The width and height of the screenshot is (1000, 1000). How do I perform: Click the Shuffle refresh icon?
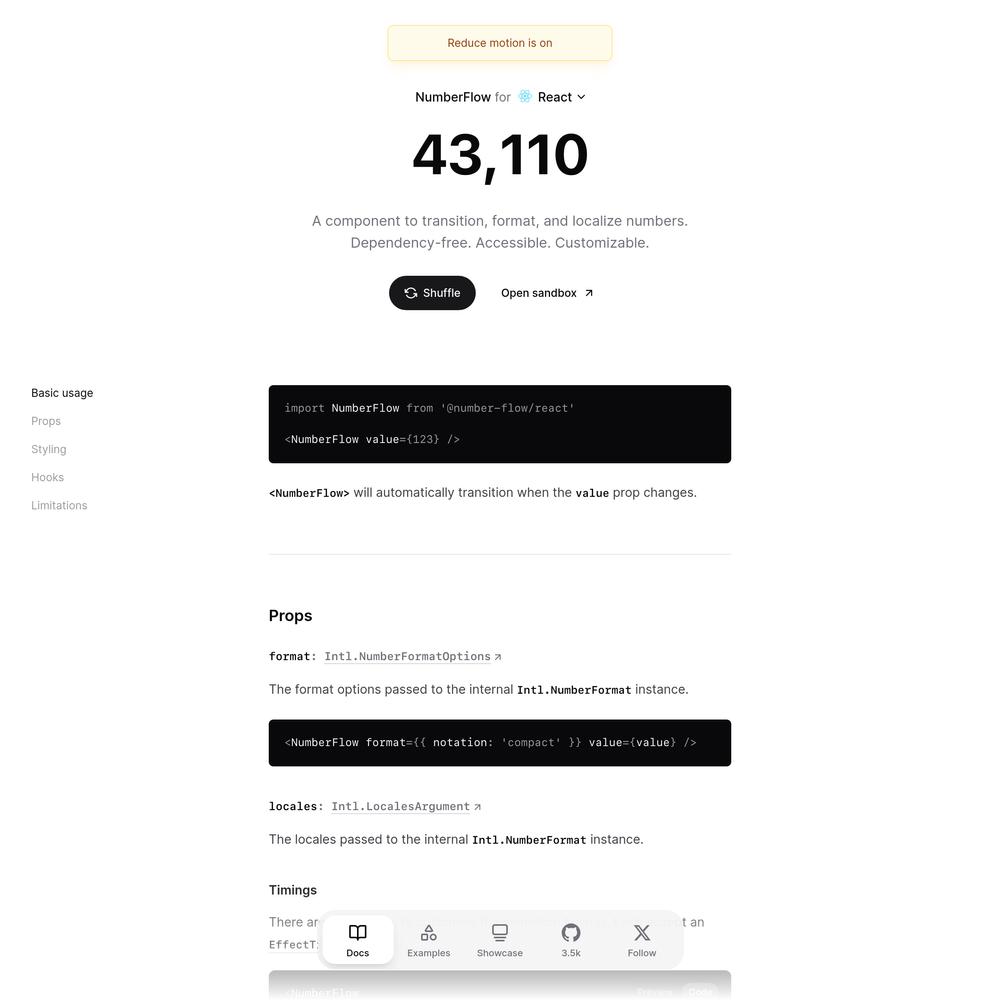pos(411,293)
